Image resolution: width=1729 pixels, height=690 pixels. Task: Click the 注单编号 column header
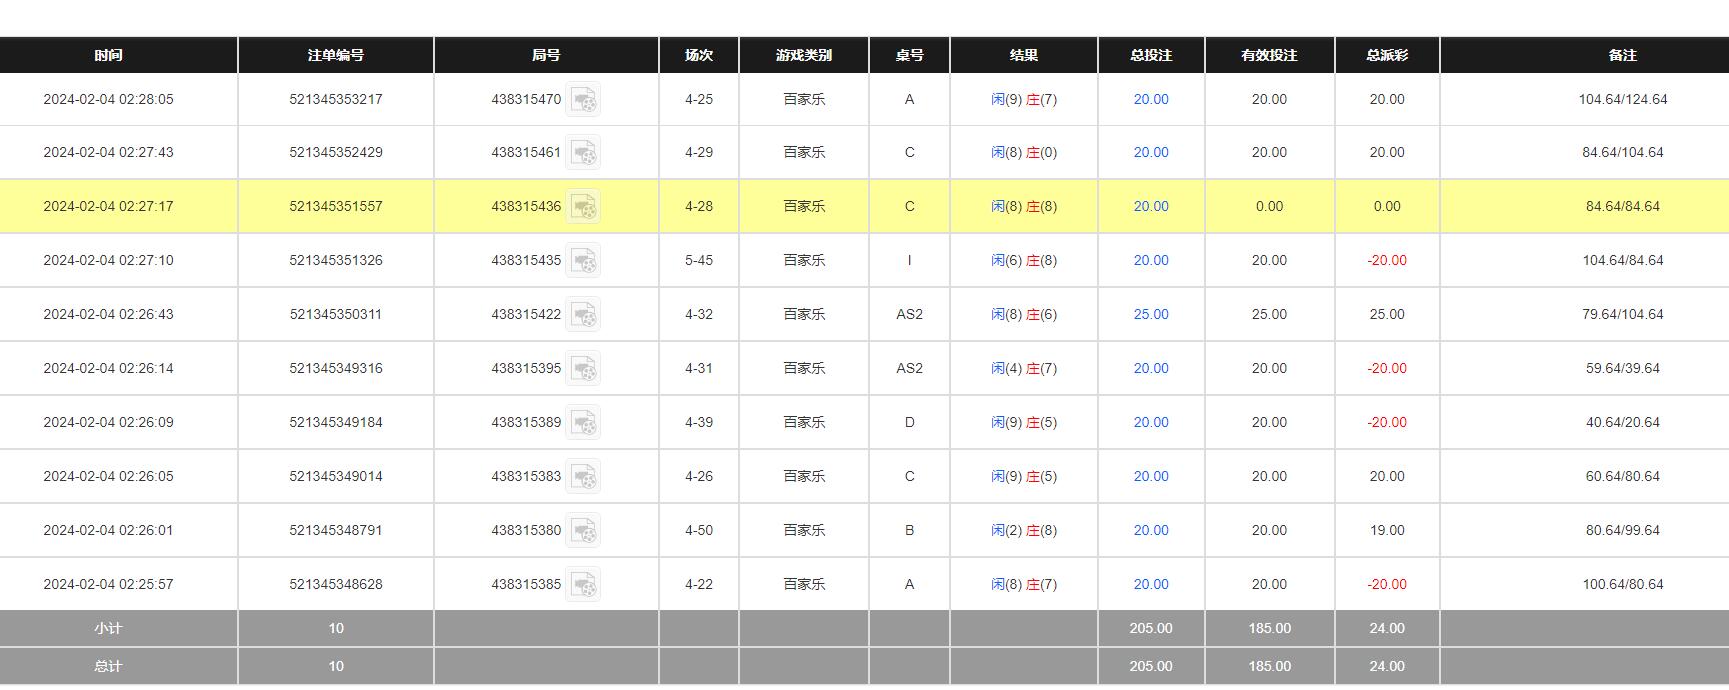[x=335, y=55]
